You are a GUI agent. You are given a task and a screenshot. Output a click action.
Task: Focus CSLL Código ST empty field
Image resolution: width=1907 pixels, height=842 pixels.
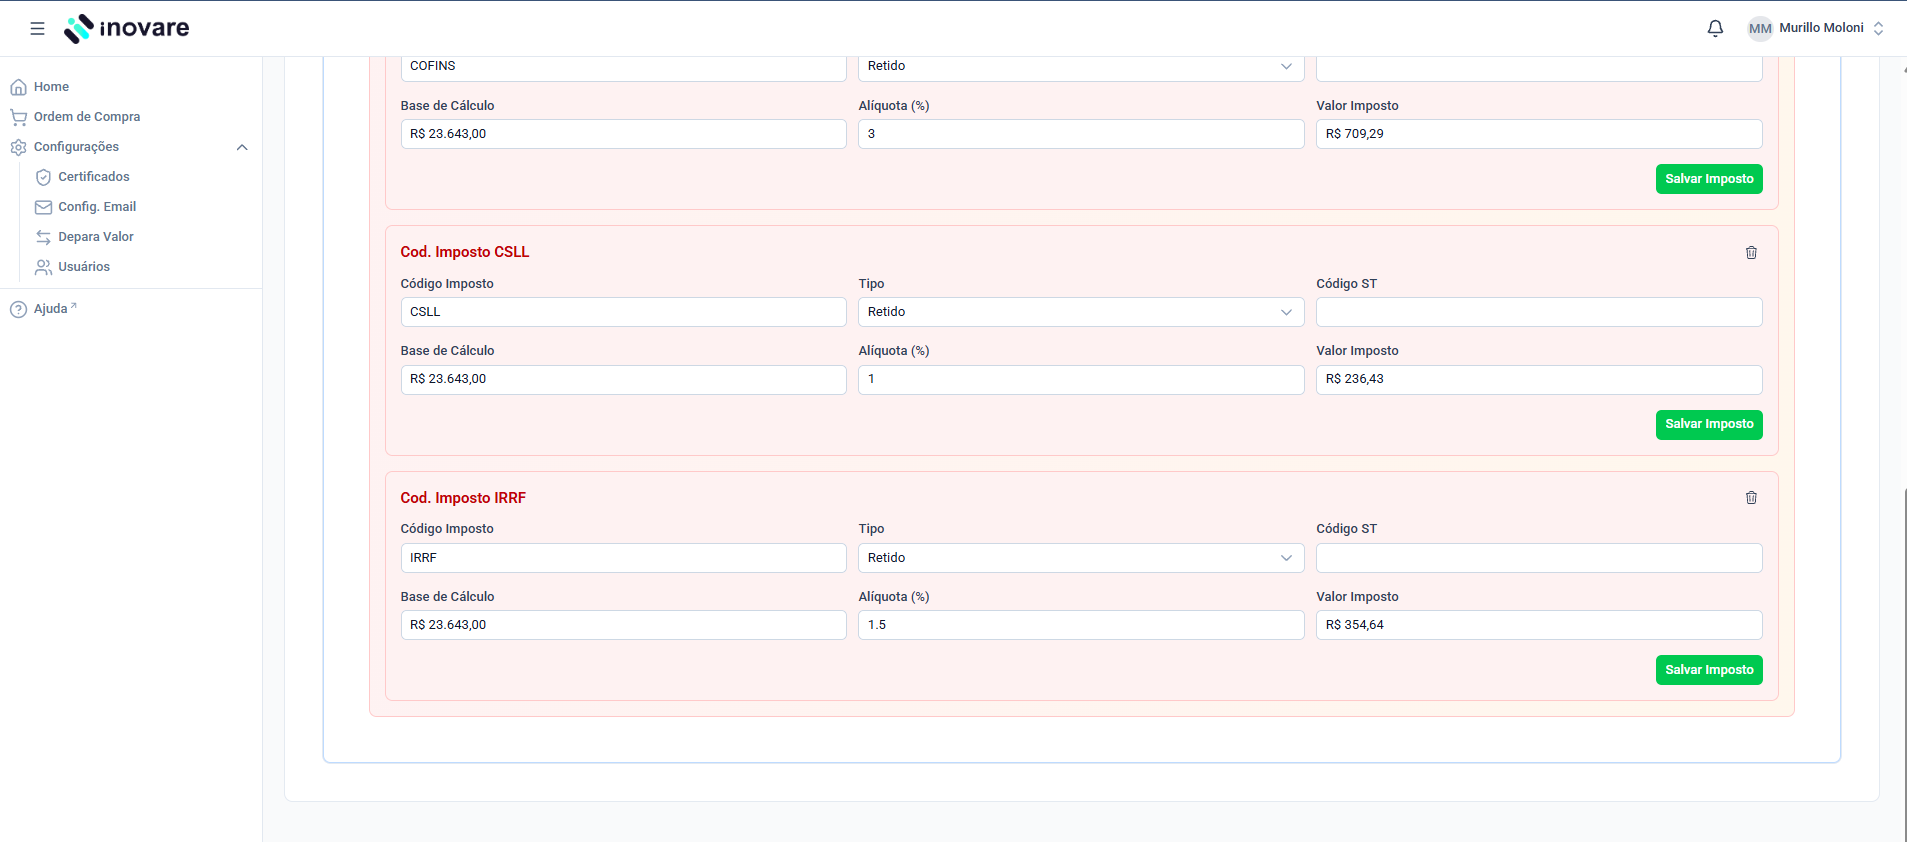click(1539, 312)
